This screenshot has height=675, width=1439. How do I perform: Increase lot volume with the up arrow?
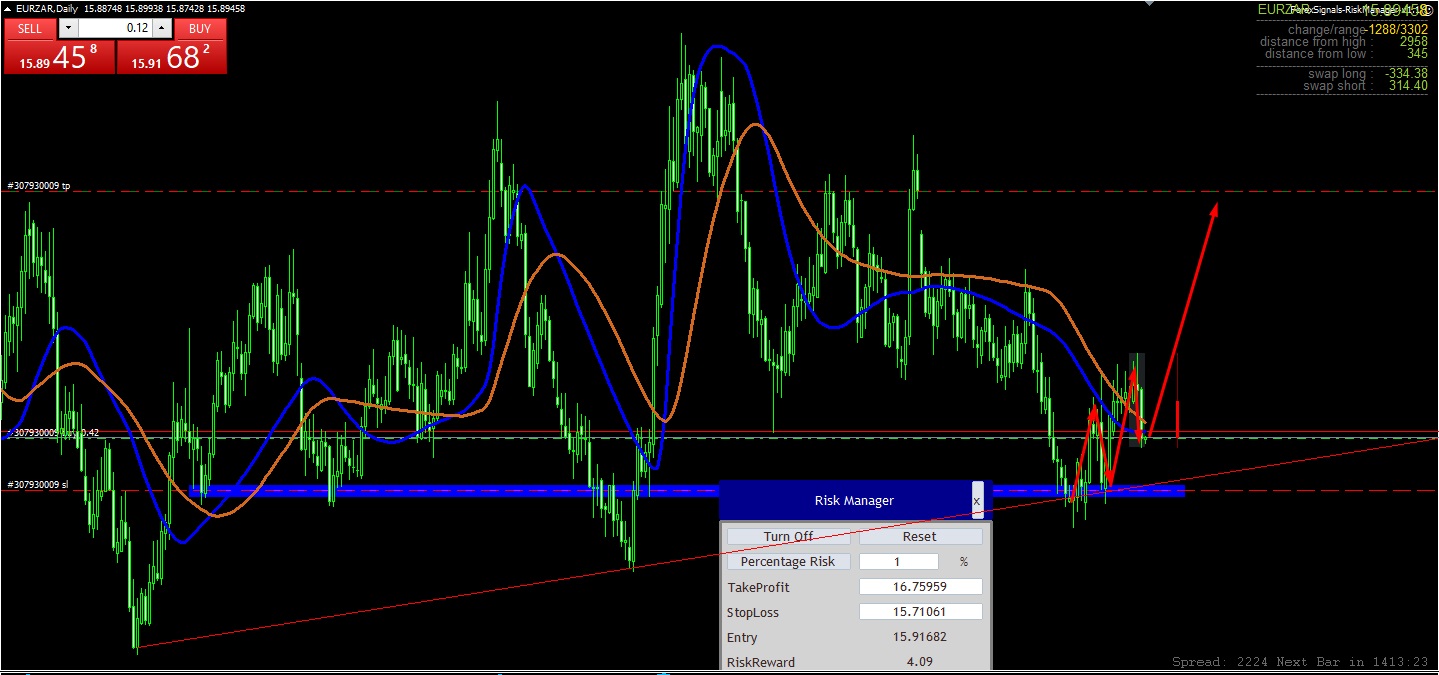click(x=162, y=29)
